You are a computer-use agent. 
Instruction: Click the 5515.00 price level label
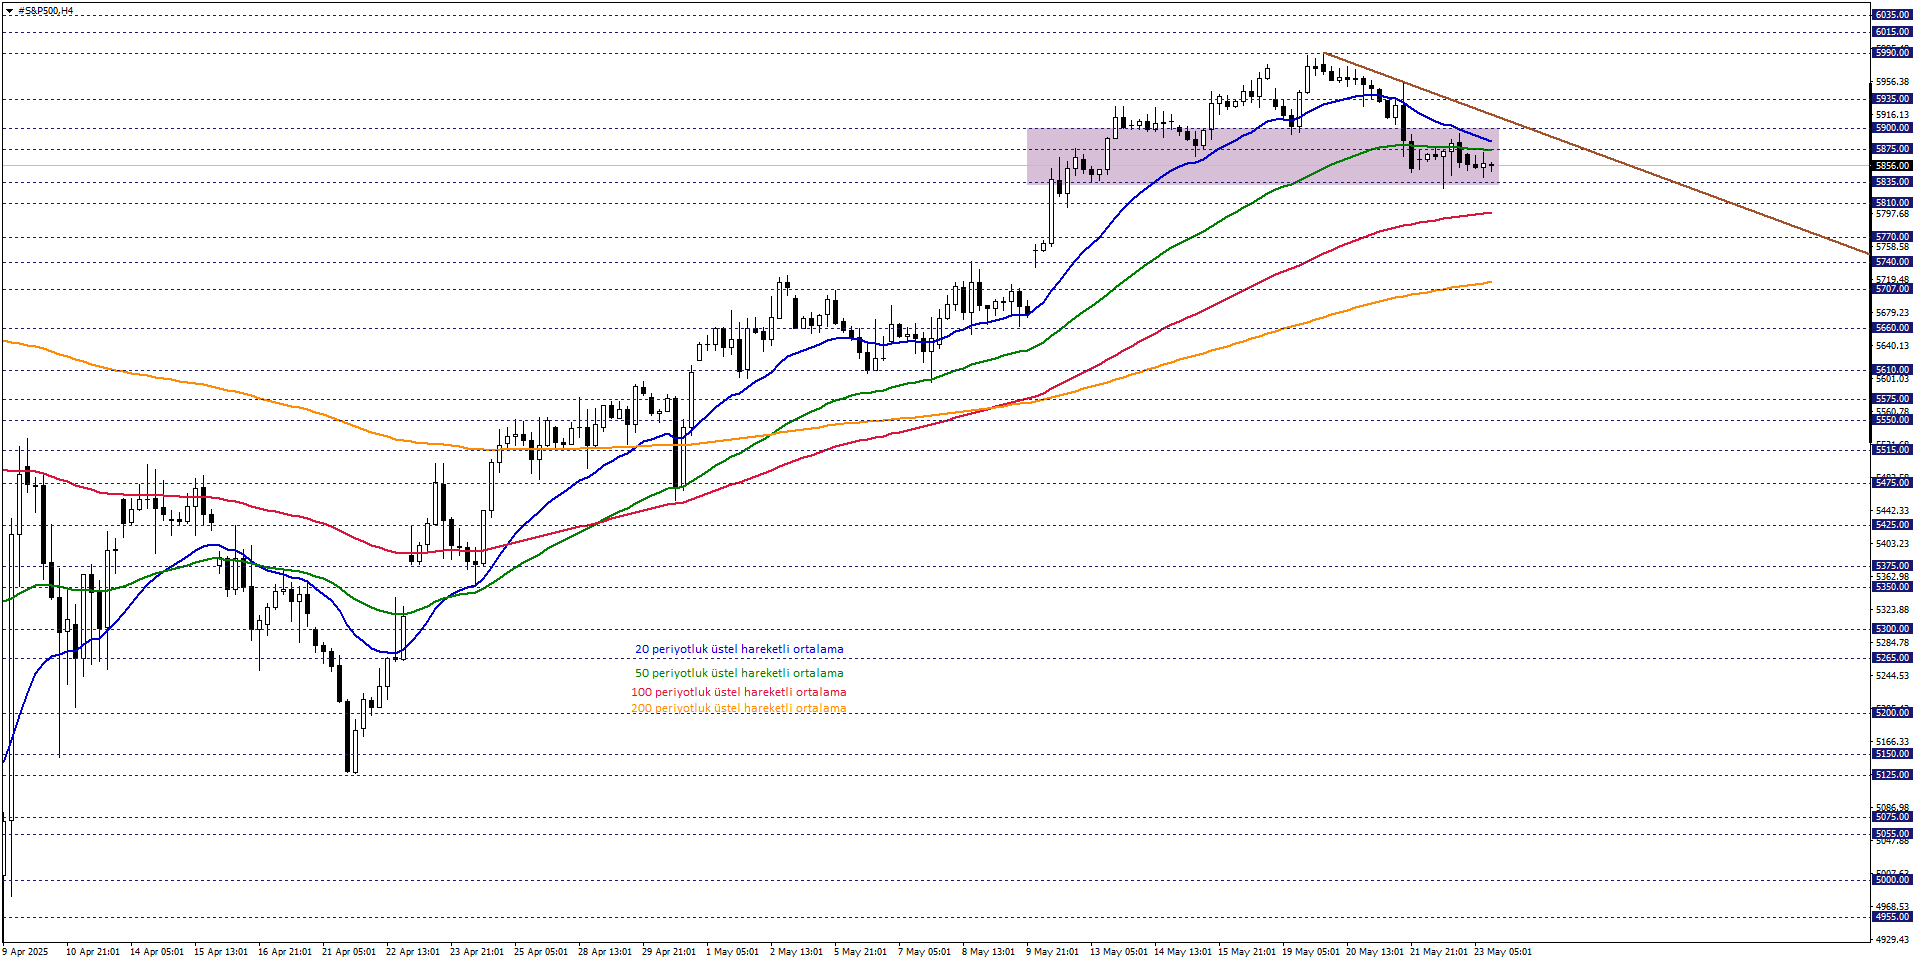pyautogui.click(x=1892, y=450)
